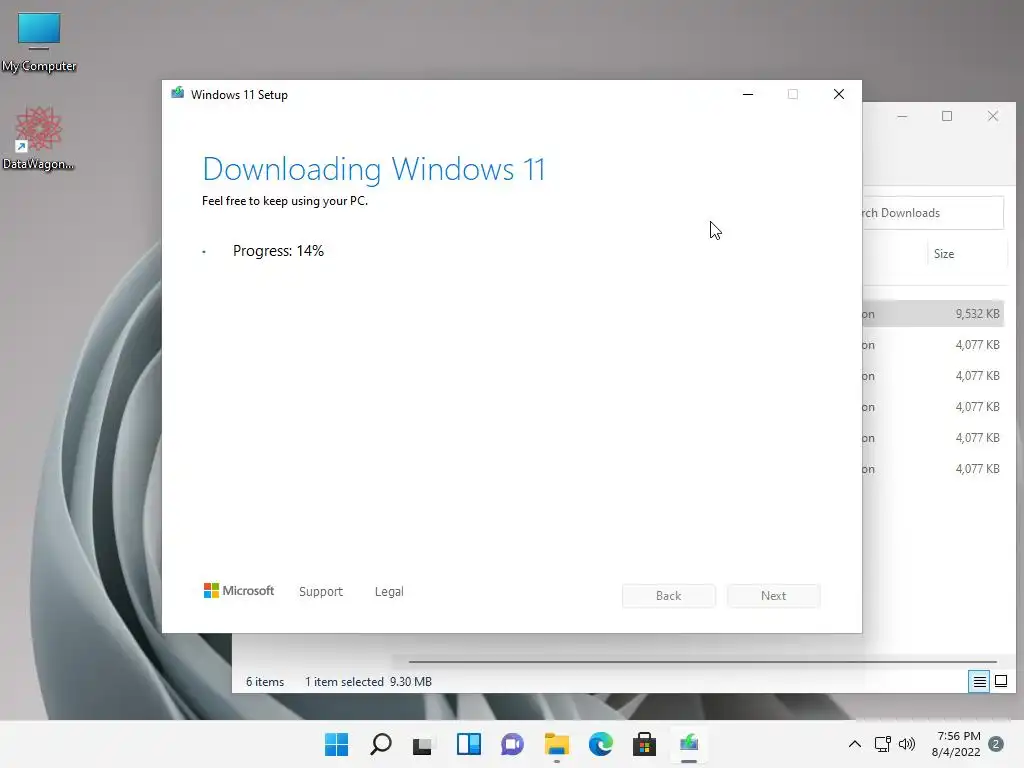Open the Legal link
Viewport: 1024px width, 768px height.
pyautogui.click(x=389, y=592)
